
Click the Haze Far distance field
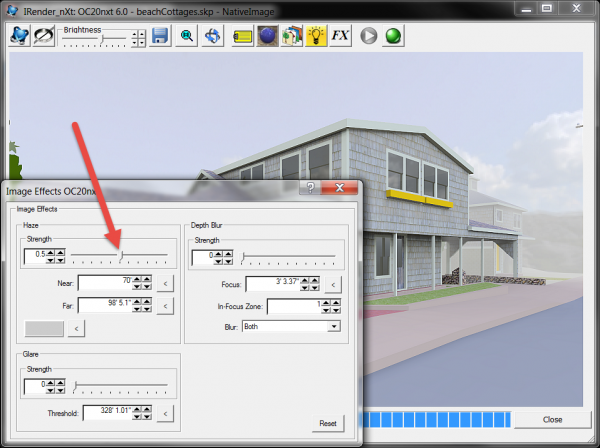pyautogui.click(x=106, y=304)
